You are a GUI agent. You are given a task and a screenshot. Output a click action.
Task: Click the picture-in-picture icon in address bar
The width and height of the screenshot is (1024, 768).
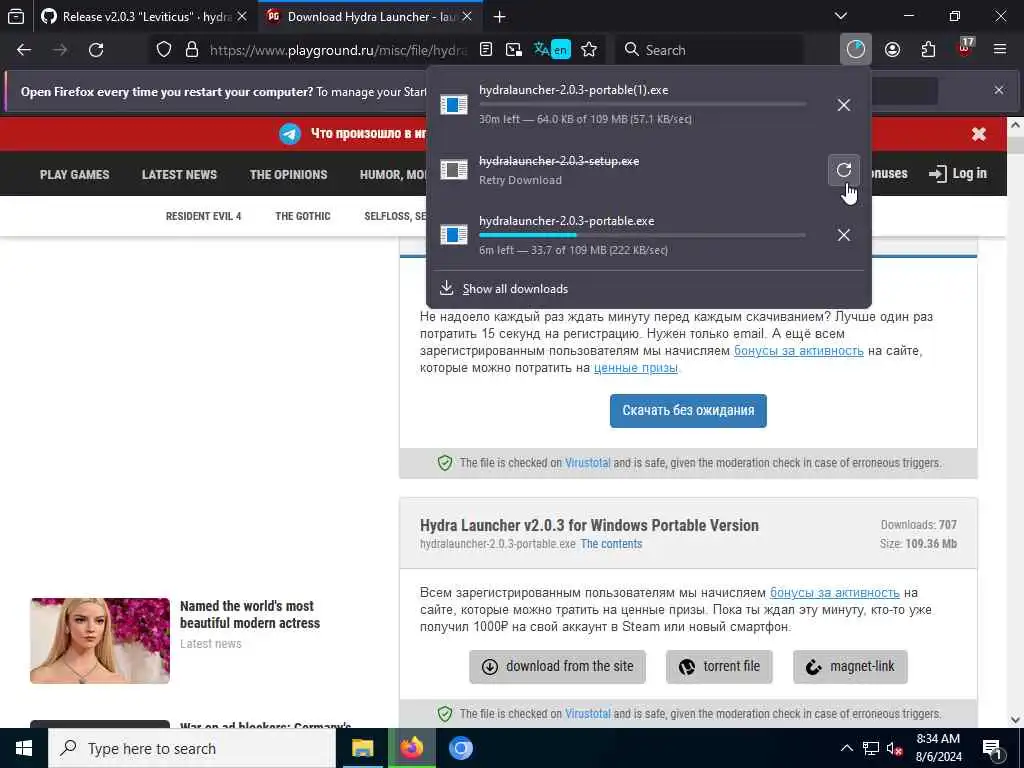click(514, 50)
